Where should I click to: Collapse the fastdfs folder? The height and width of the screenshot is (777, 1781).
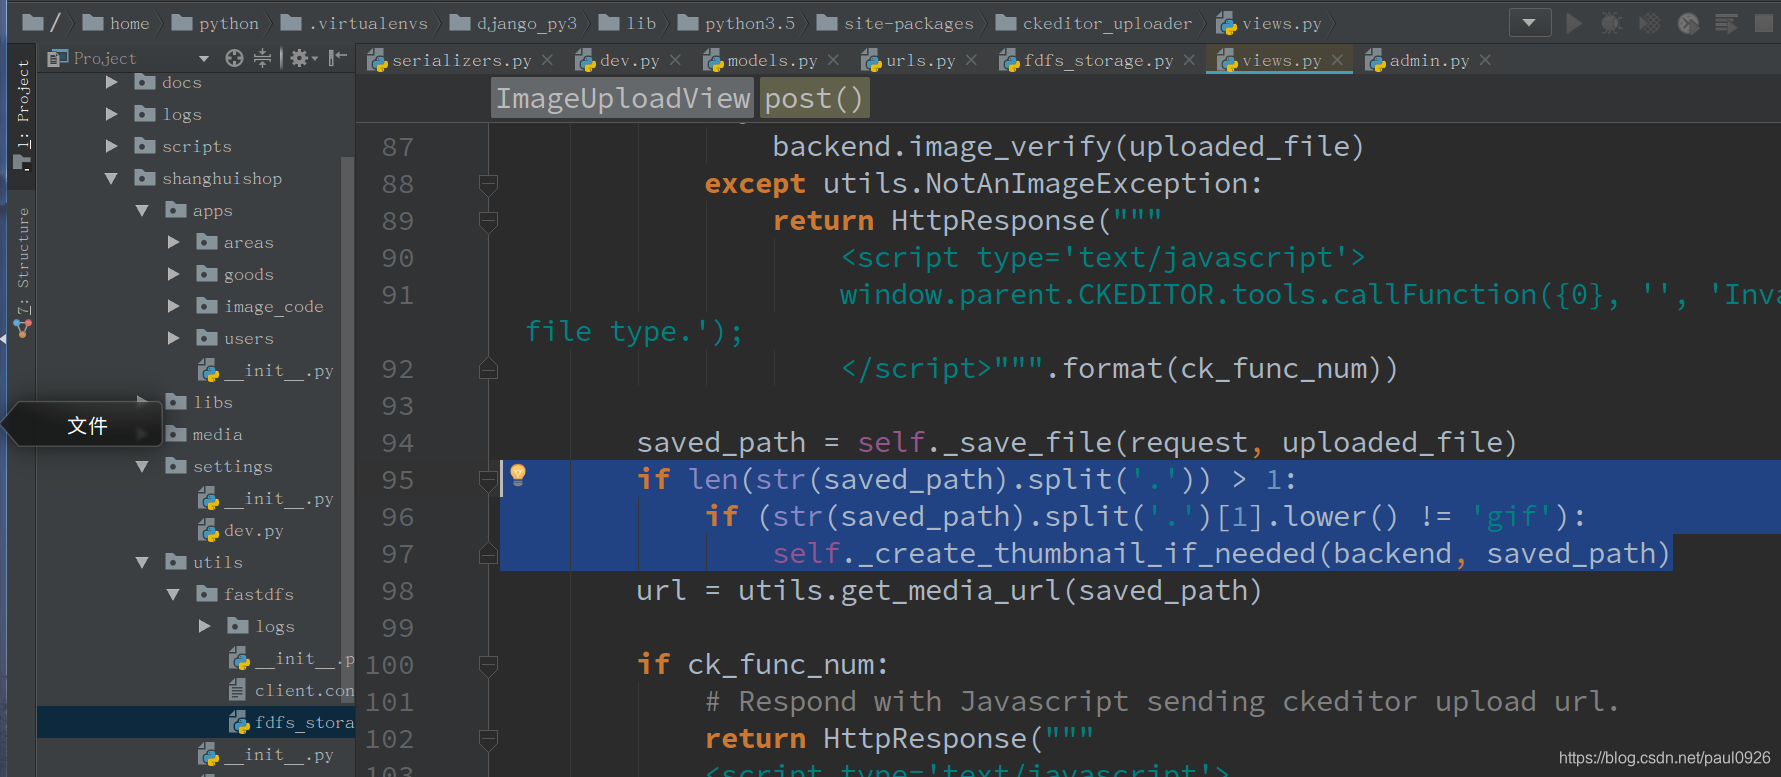point(174,594)
